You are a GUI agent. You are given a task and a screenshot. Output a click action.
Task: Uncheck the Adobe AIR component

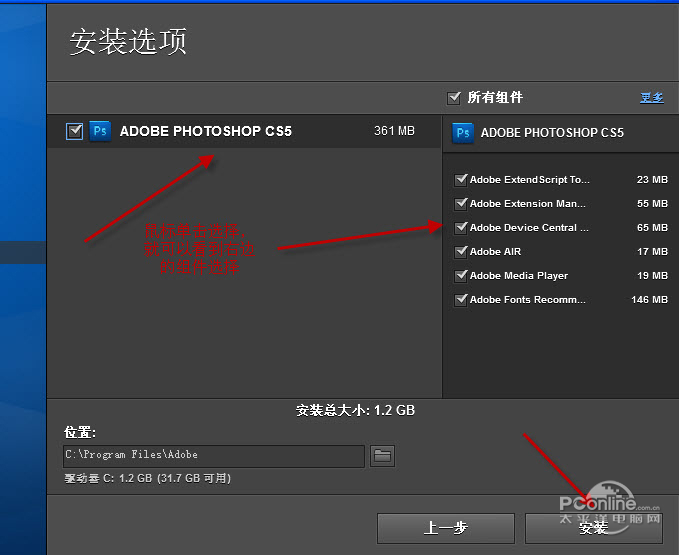461,251
